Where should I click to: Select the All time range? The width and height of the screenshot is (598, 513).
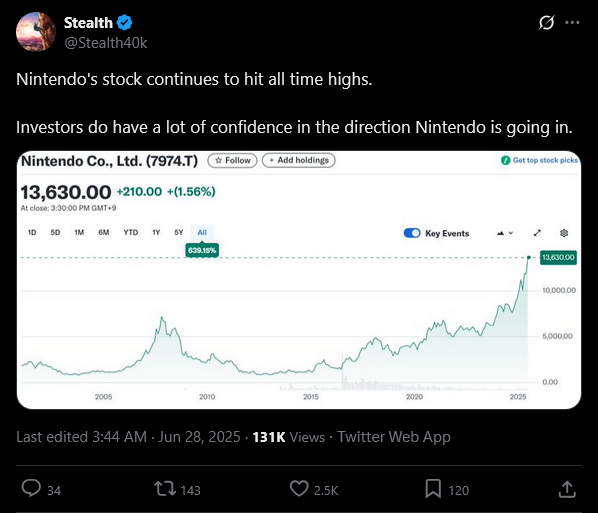tap(202, 232)
